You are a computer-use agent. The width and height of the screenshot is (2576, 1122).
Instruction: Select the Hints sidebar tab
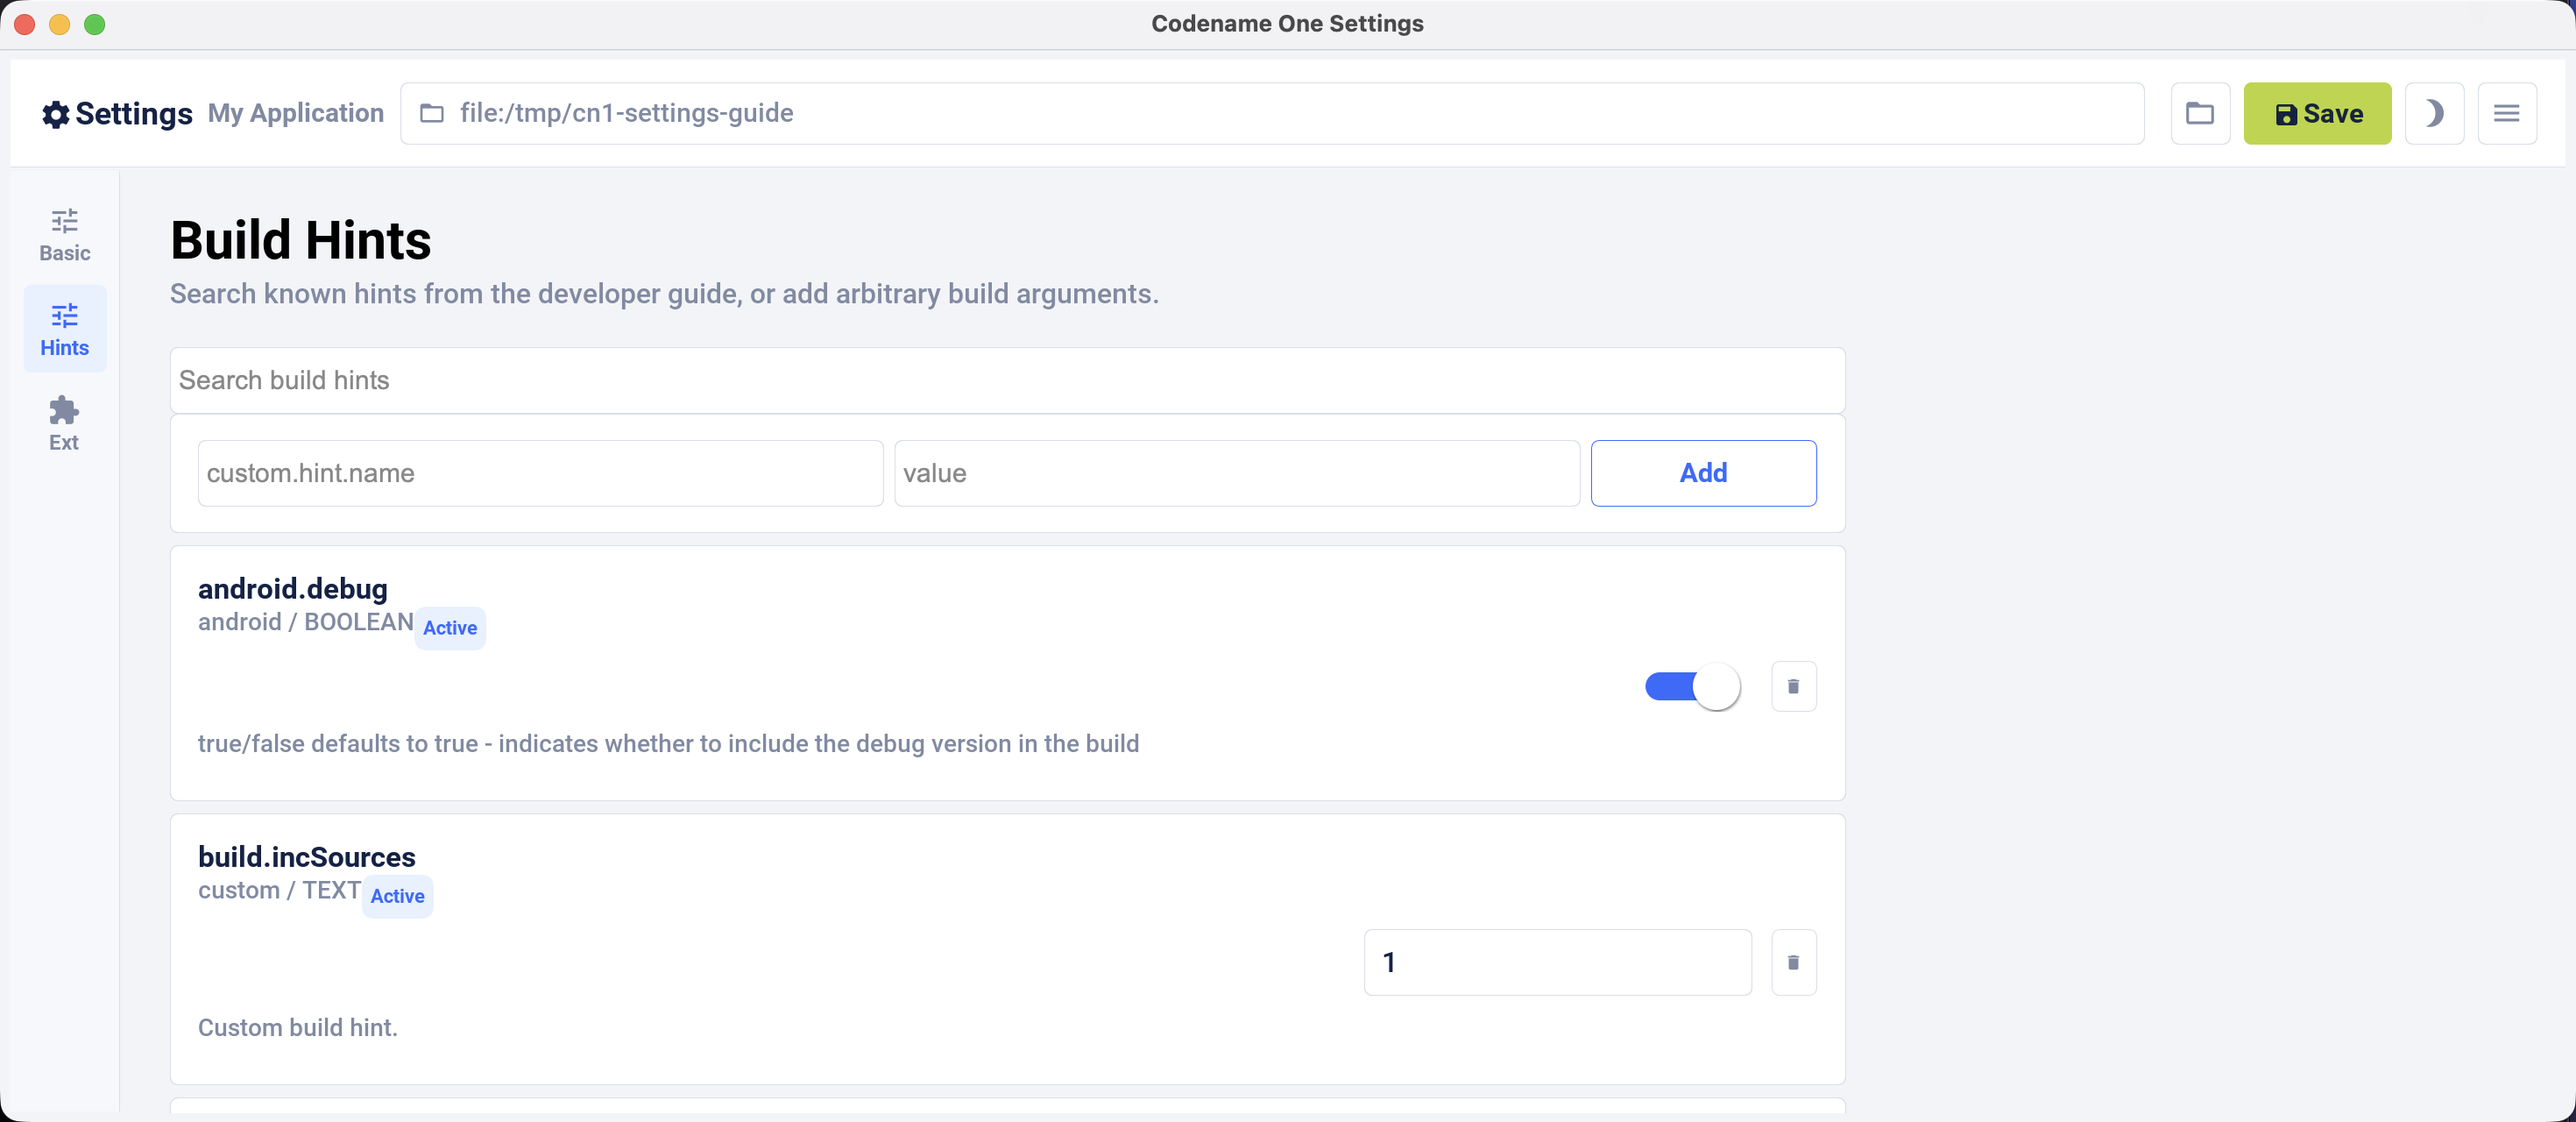[x=65, y=330]
